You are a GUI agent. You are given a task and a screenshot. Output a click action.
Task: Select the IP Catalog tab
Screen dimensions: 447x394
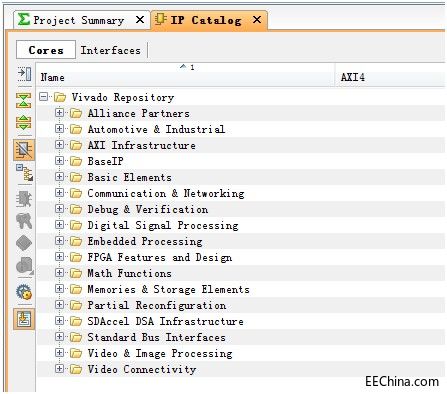pos(209,20)
